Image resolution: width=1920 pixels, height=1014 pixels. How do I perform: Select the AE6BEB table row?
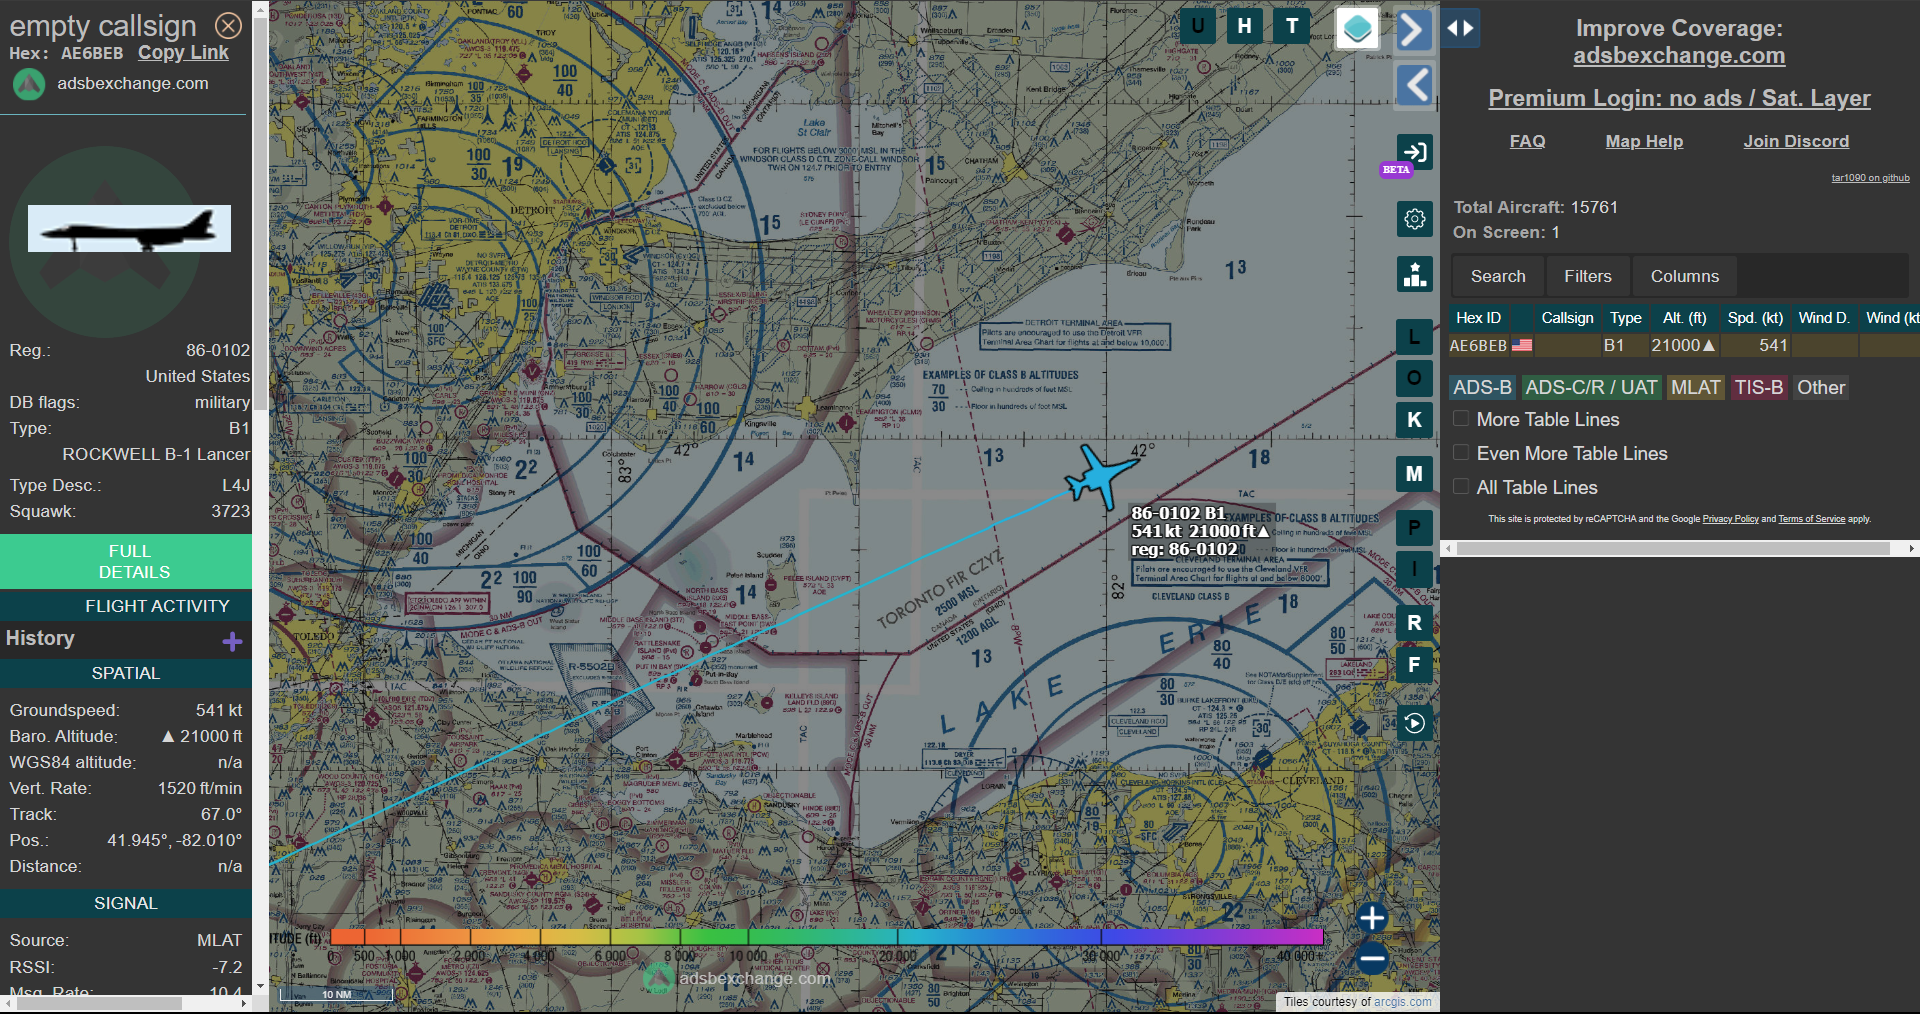click(x=1684, y=345)
